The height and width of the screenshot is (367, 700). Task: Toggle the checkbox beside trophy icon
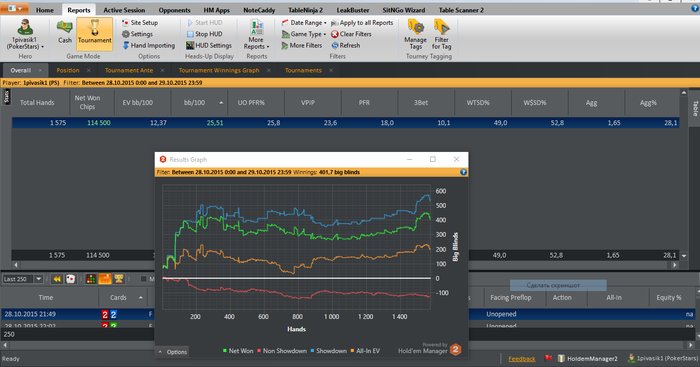click(143, 279)
